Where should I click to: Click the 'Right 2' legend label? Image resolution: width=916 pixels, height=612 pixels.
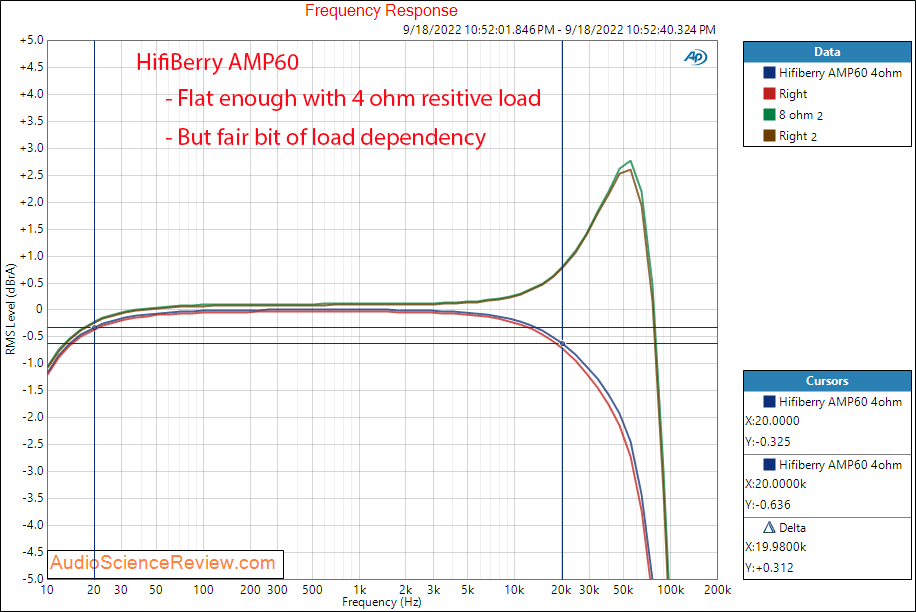click(x=798, y=136)
